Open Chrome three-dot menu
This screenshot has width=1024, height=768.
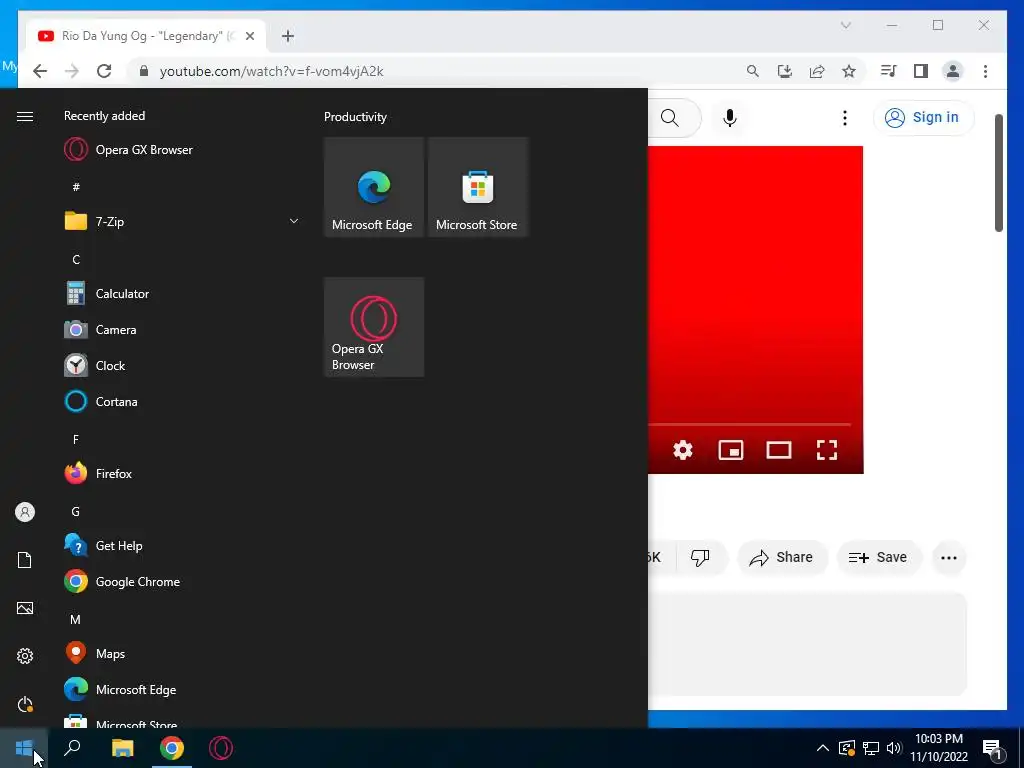[985, 71]
